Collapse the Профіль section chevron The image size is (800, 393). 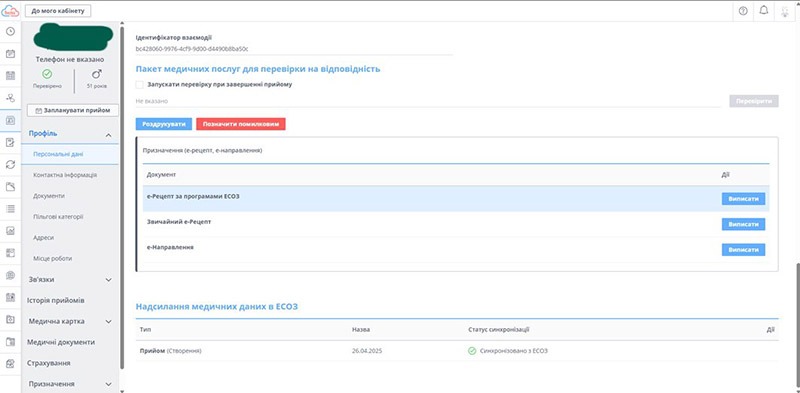pos(108,135)
